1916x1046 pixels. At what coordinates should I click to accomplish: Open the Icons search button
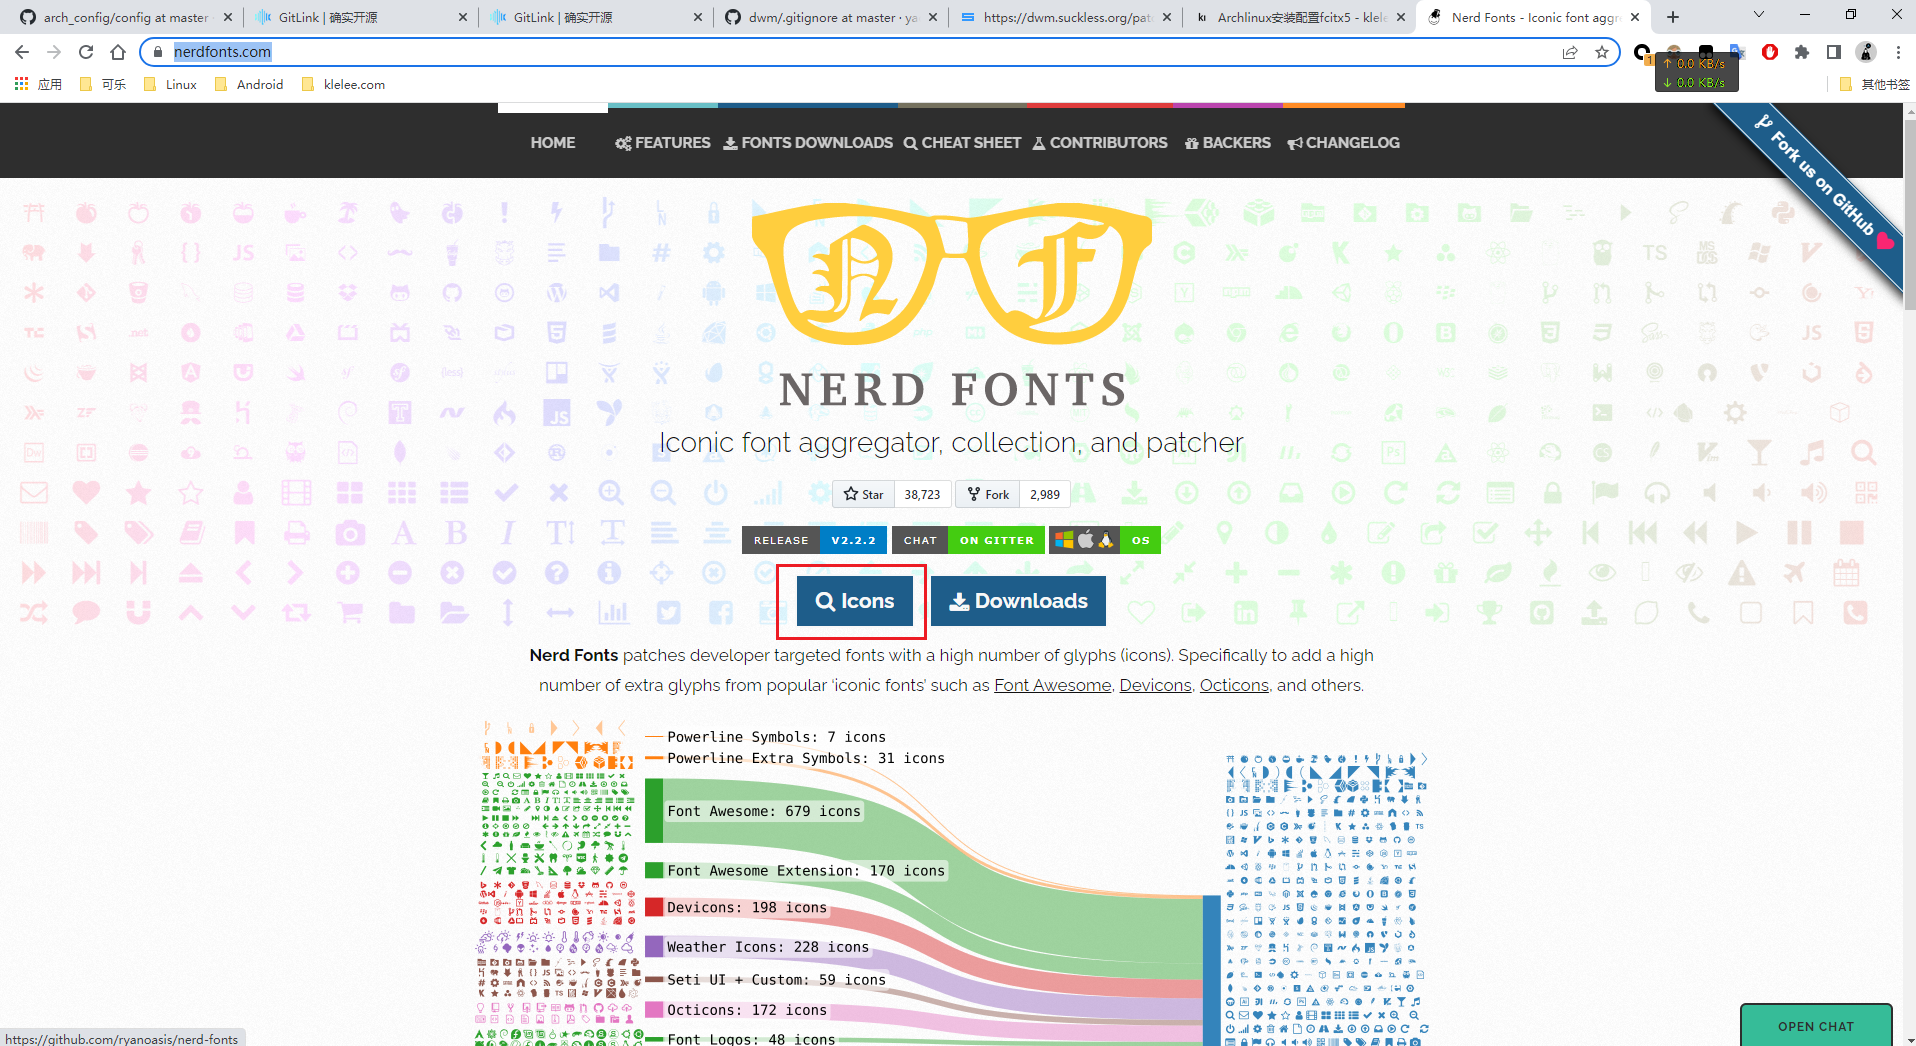(x=855, y=601)
